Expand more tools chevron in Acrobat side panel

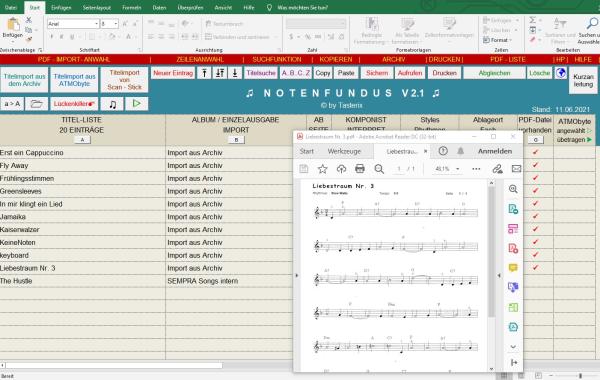coord(513,347)
